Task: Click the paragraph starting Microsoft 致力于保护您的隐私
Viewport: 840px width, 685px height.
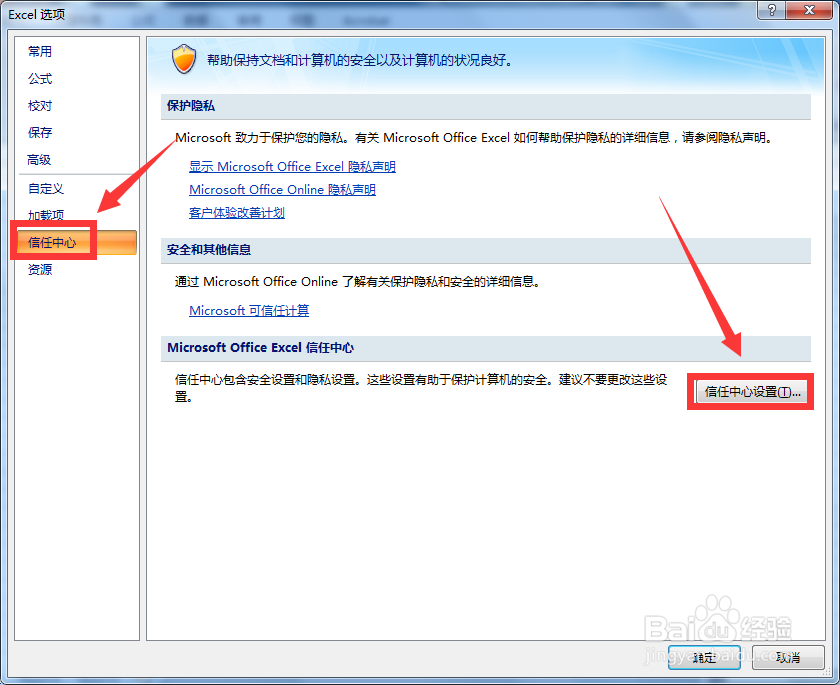Action: 475,138
